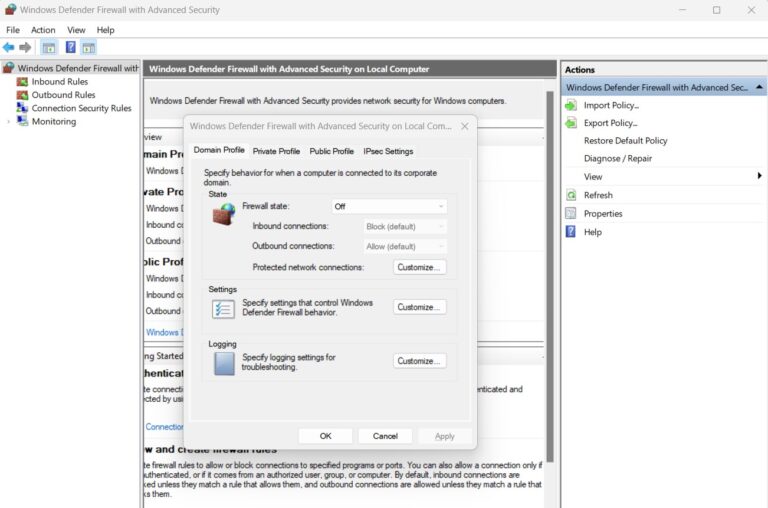Expand the Monitoring tree node
This screenshot has height=508, width=768.
[8, 121]
